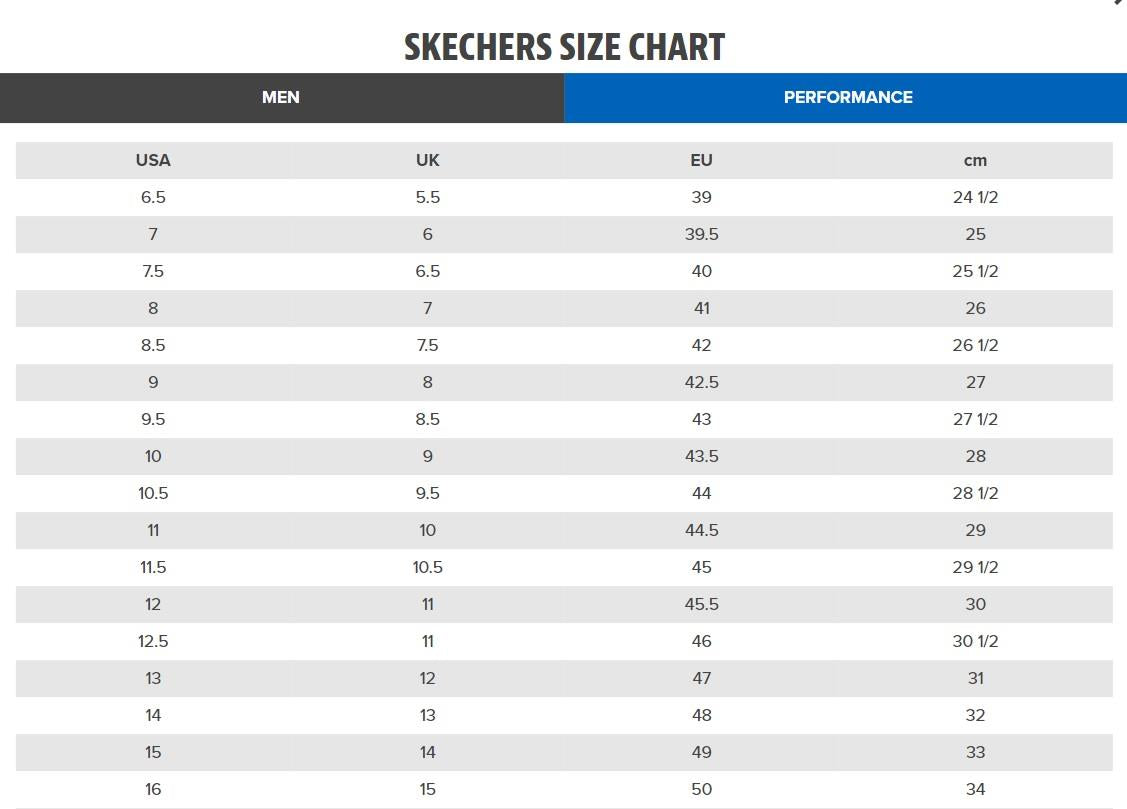Click USA size 14 row
Image resolution: width=1127 pixels, height=809 pixels.
pos(152,715)
